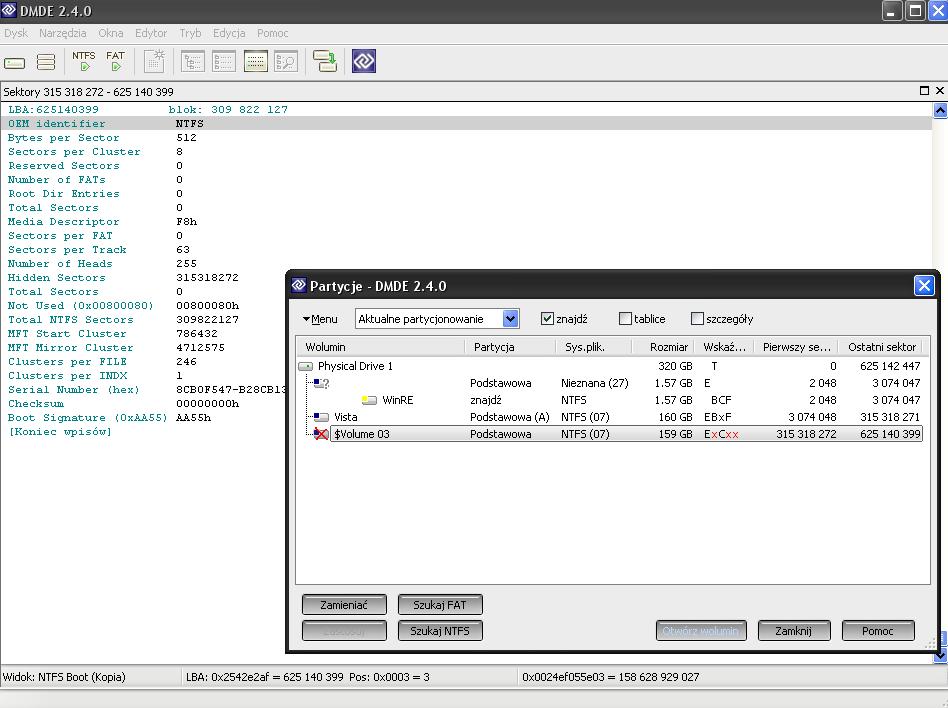Open the Pomoc menu
This screenshot has width=948, height=708.
tap(272, 33)
